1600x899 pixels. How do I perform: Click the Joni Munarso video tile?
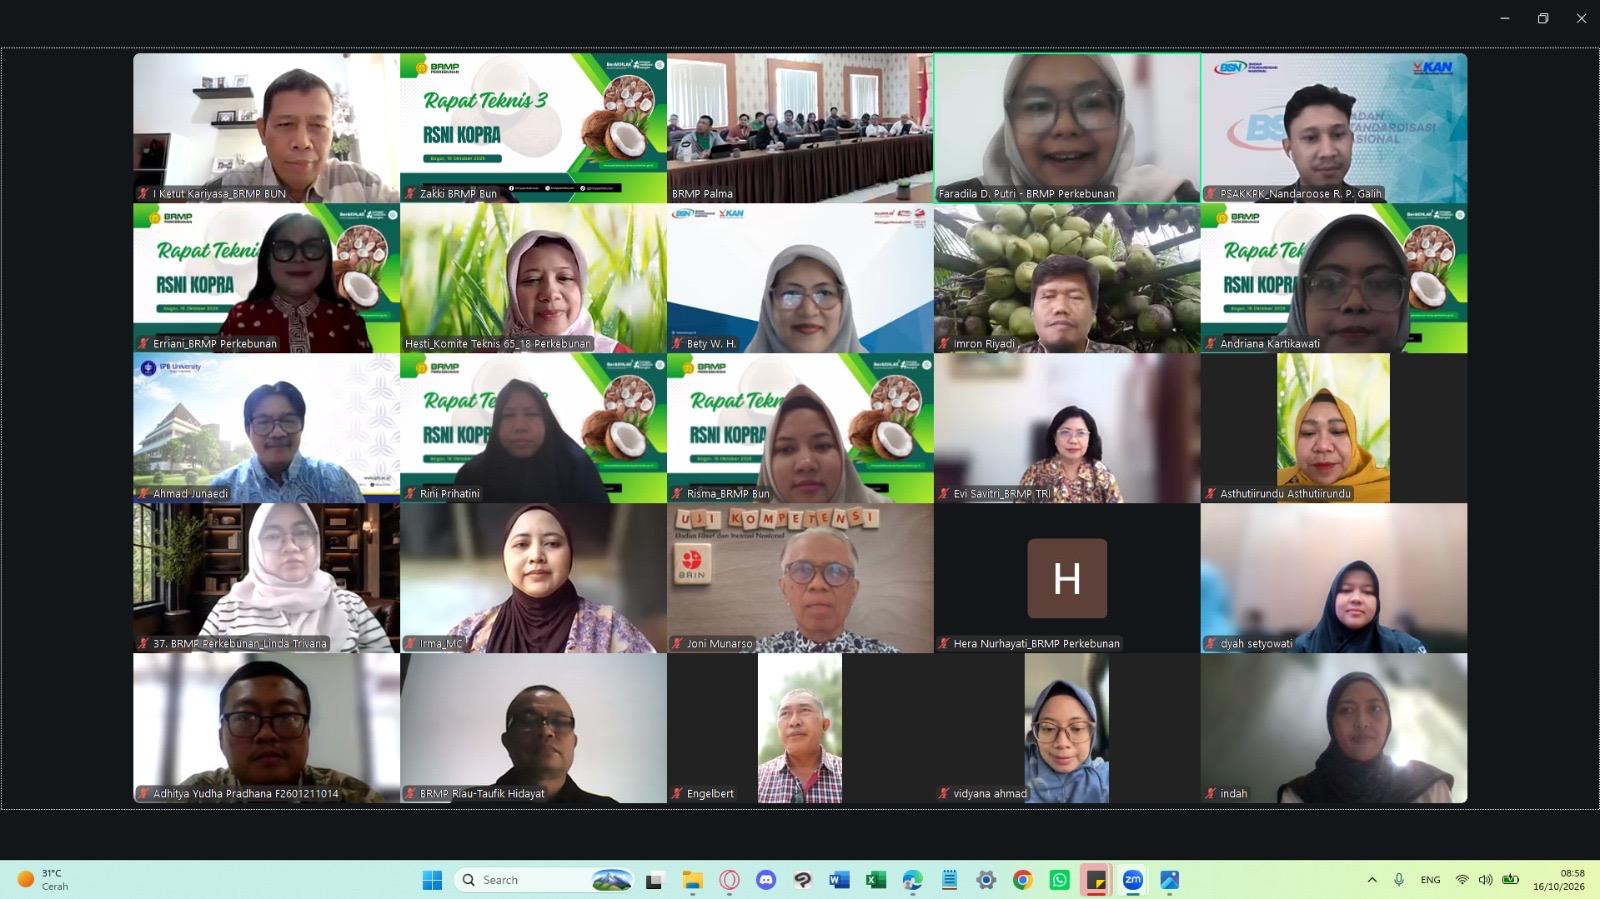click(x=800, y=578)
